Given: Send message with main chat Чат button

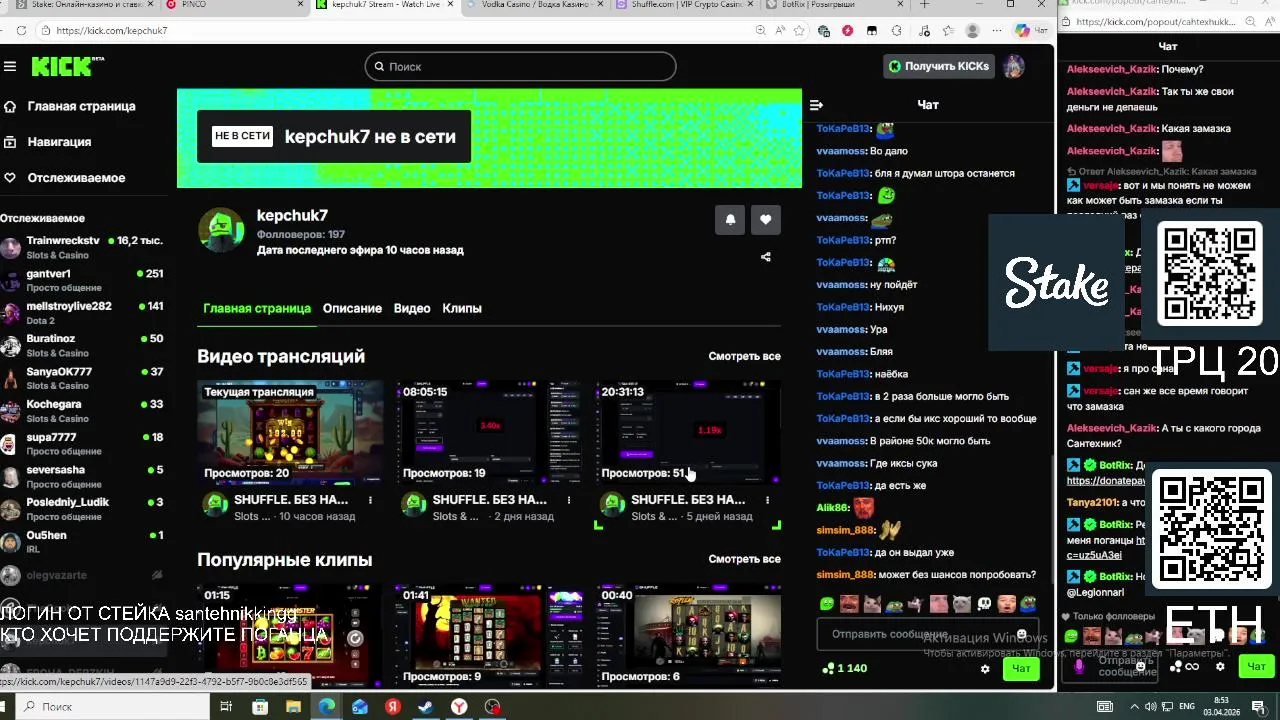Looking at the screenshot, I should point(1021,669).
